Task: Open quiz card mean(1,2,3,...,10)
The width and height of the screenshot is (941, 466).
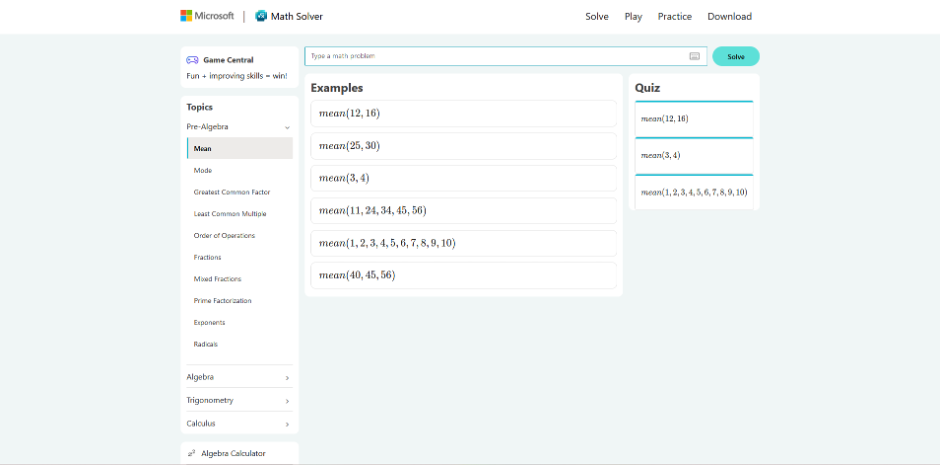Action: point(694,192)
